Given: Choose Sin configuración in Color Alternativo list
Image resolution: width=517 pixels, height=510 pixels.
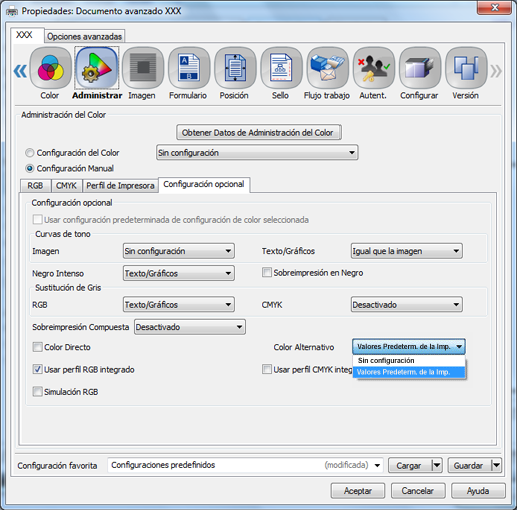Looking at the screenshot, I should 409,361.
